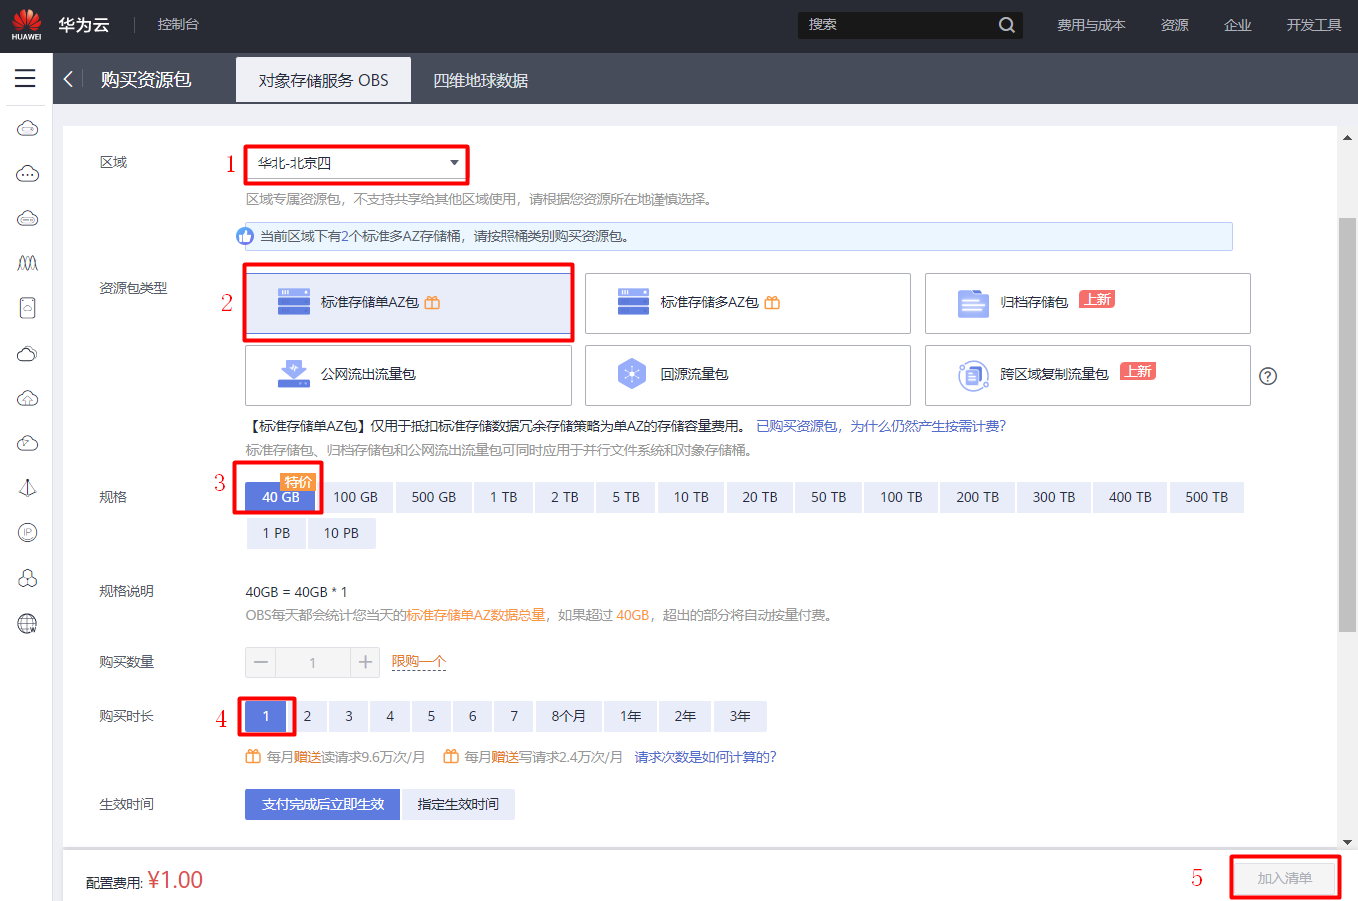The height and width of the screenshot is (901, 1358).
Task: Click the thumbs-up icon in the notice bar
Action: (245, 236)
